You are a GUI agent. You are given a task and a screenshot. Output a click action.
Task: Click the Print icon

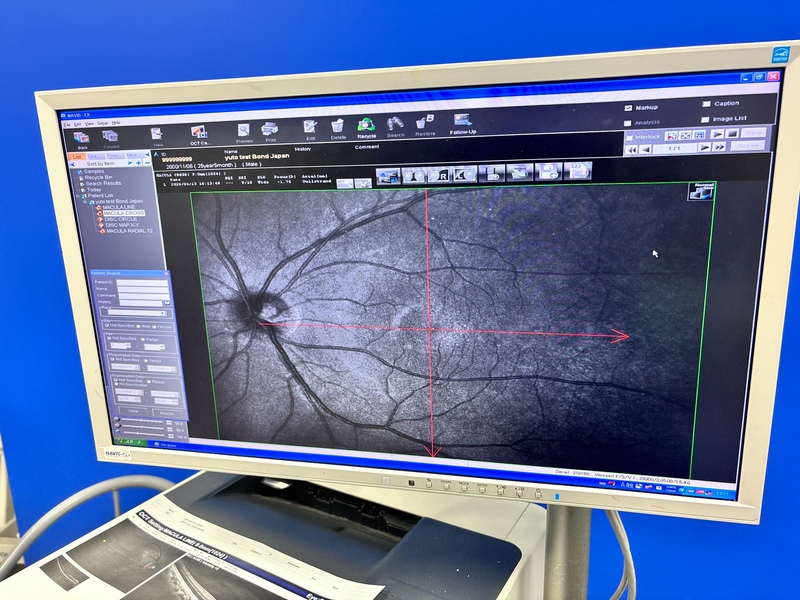click(x=269, y=131)
